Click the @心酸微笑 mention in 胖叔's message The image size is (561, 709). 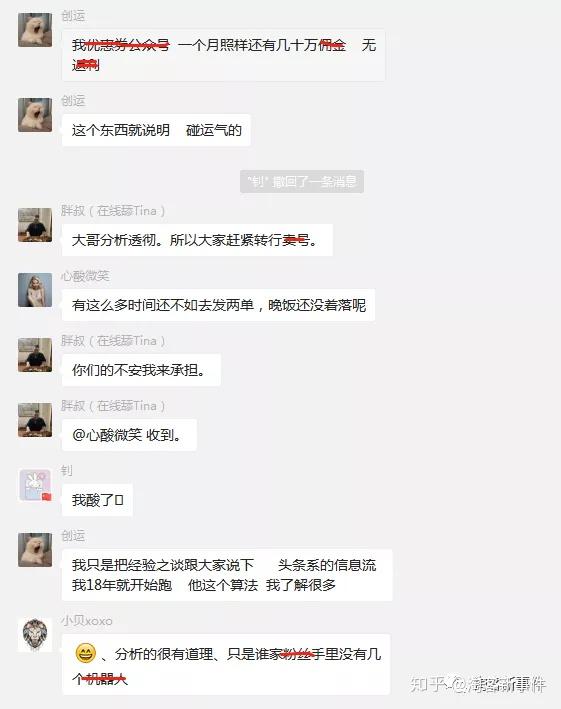(107, 435)
